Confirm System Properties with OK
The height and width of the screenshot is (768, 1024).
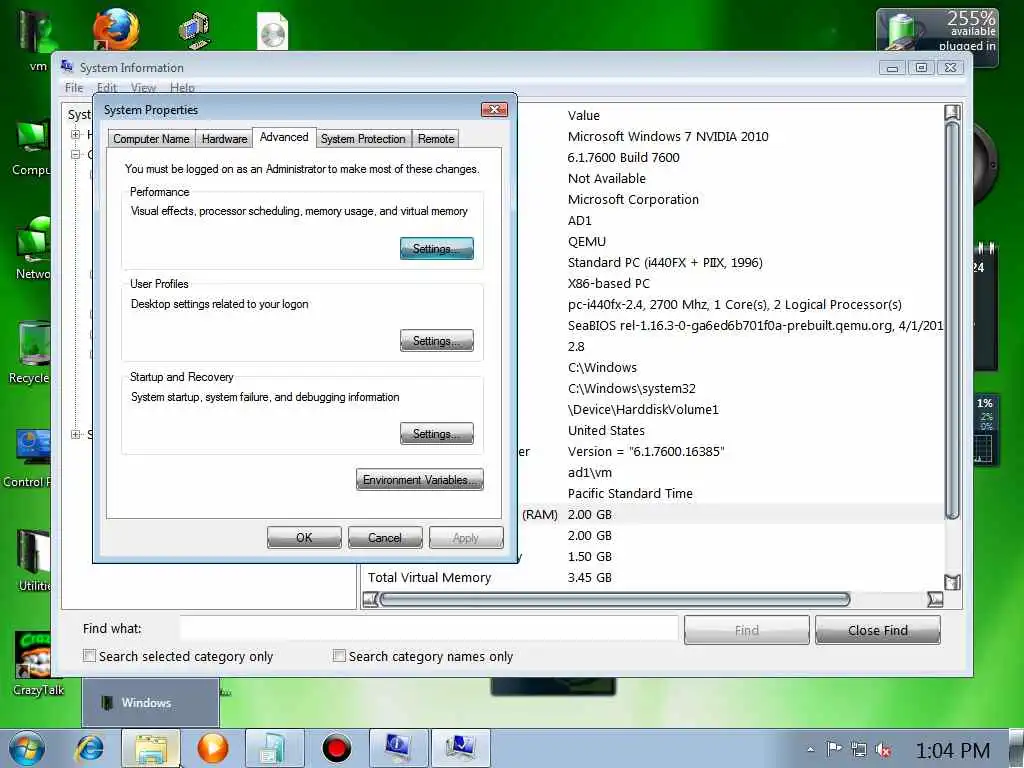(304, 537)
